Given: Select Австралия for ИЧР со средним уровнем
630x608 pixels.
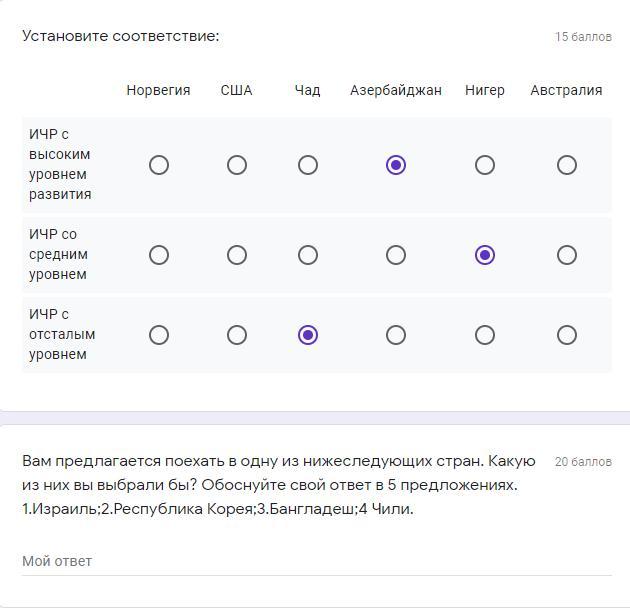Looking at the screenshot, I should click(x=566, y=255).
